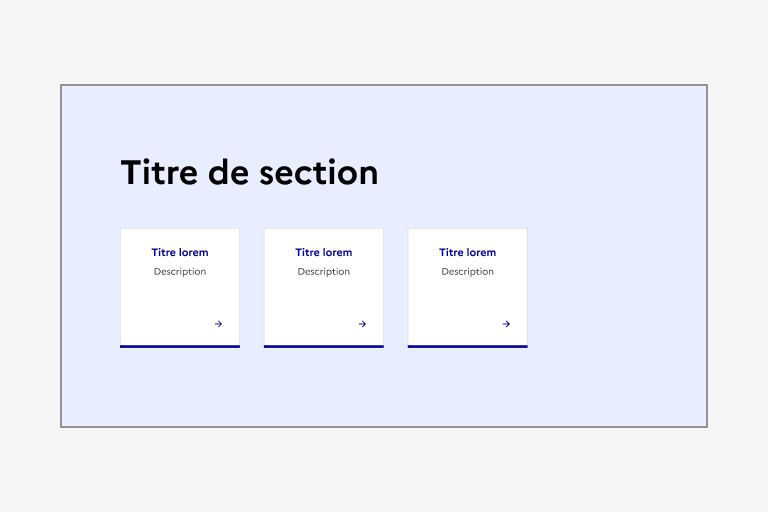Click the dark blue bottom border of middle card
This screenshot has height=512, width=768.
pyautogui.click(x=324, y=346)
